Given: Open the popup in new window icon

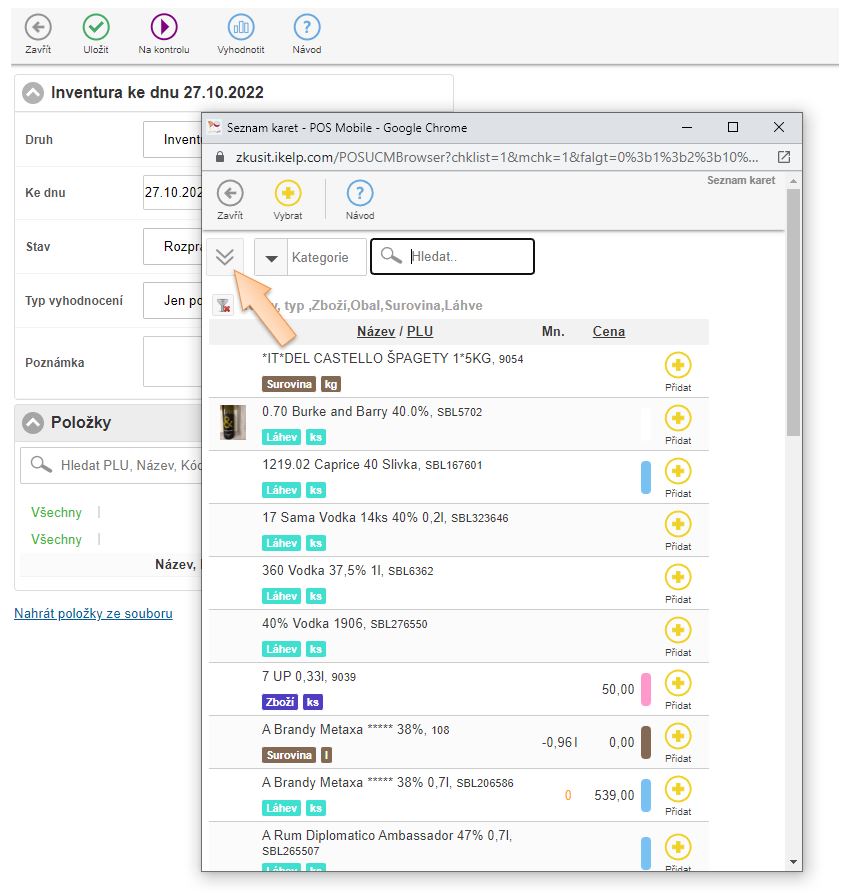Looking at the screenshot, I should [x=784, y=158].
